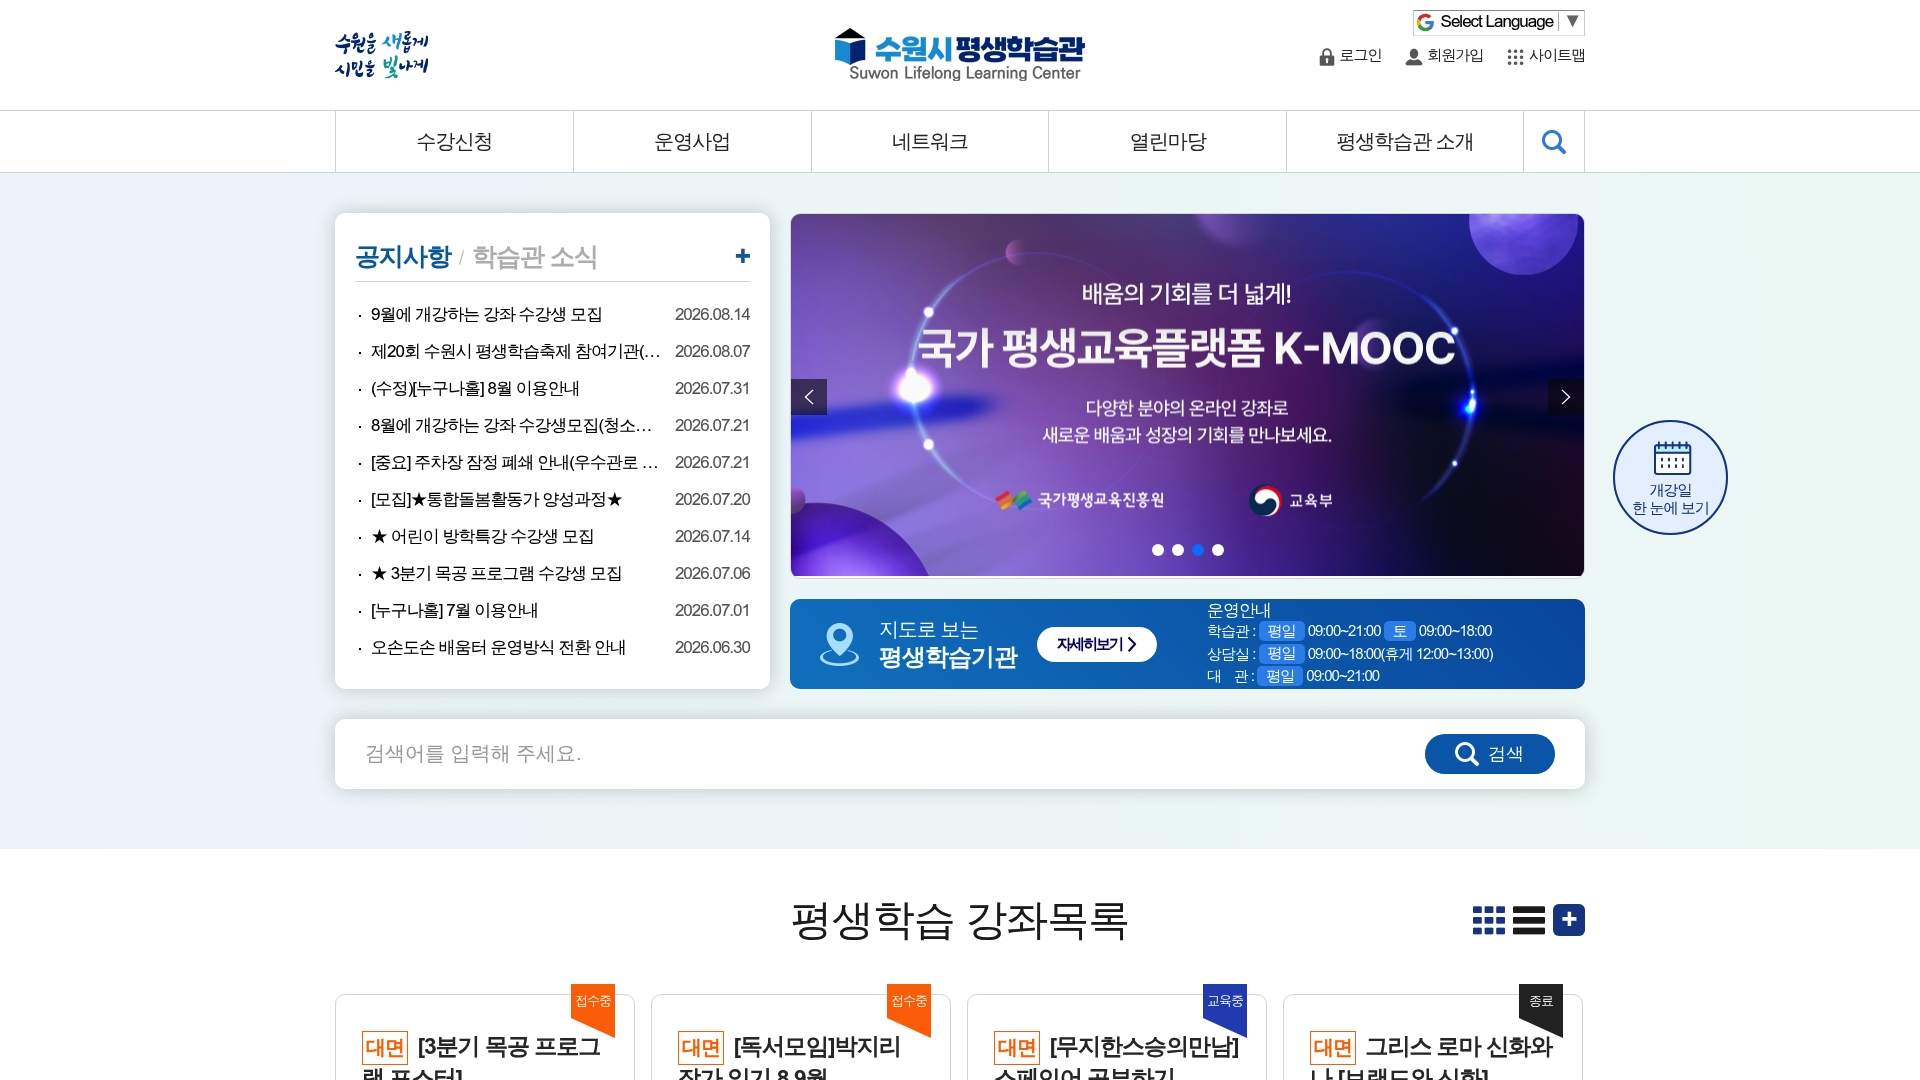Screen dimensions: 1920x1080
Task: Open notice [모집]★통합돌봄활동가 양성과정★
Action: 496,499
